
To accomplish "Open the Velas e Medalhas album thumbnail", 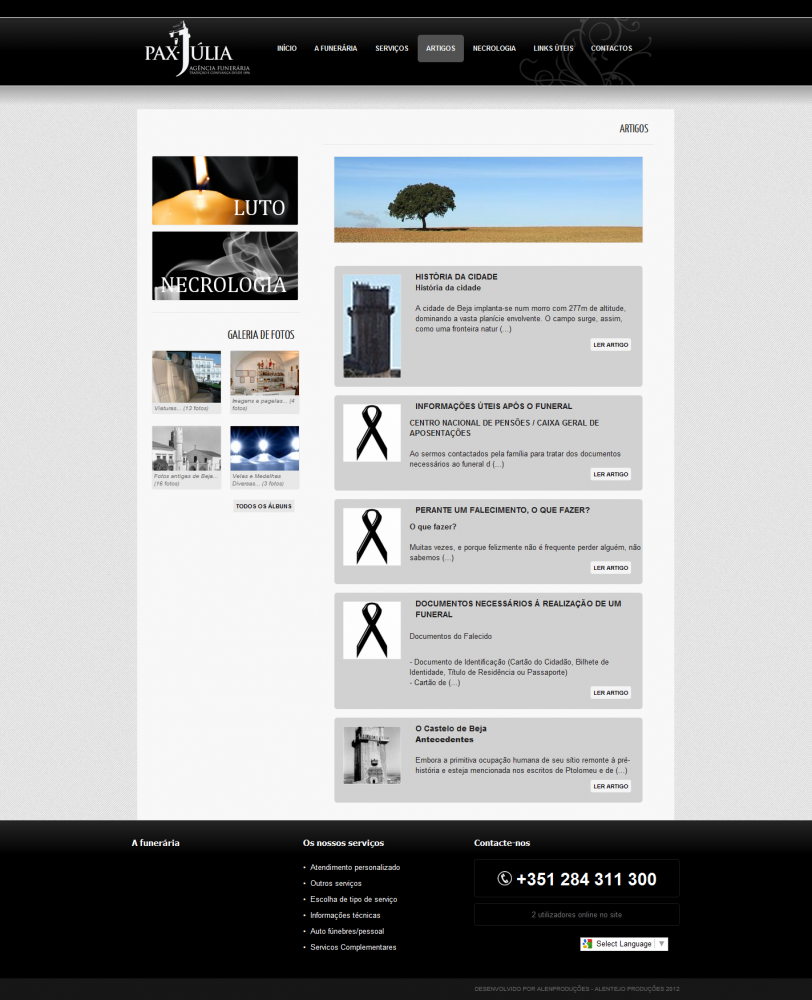I will pyautogui.click(x=264, y=448).
